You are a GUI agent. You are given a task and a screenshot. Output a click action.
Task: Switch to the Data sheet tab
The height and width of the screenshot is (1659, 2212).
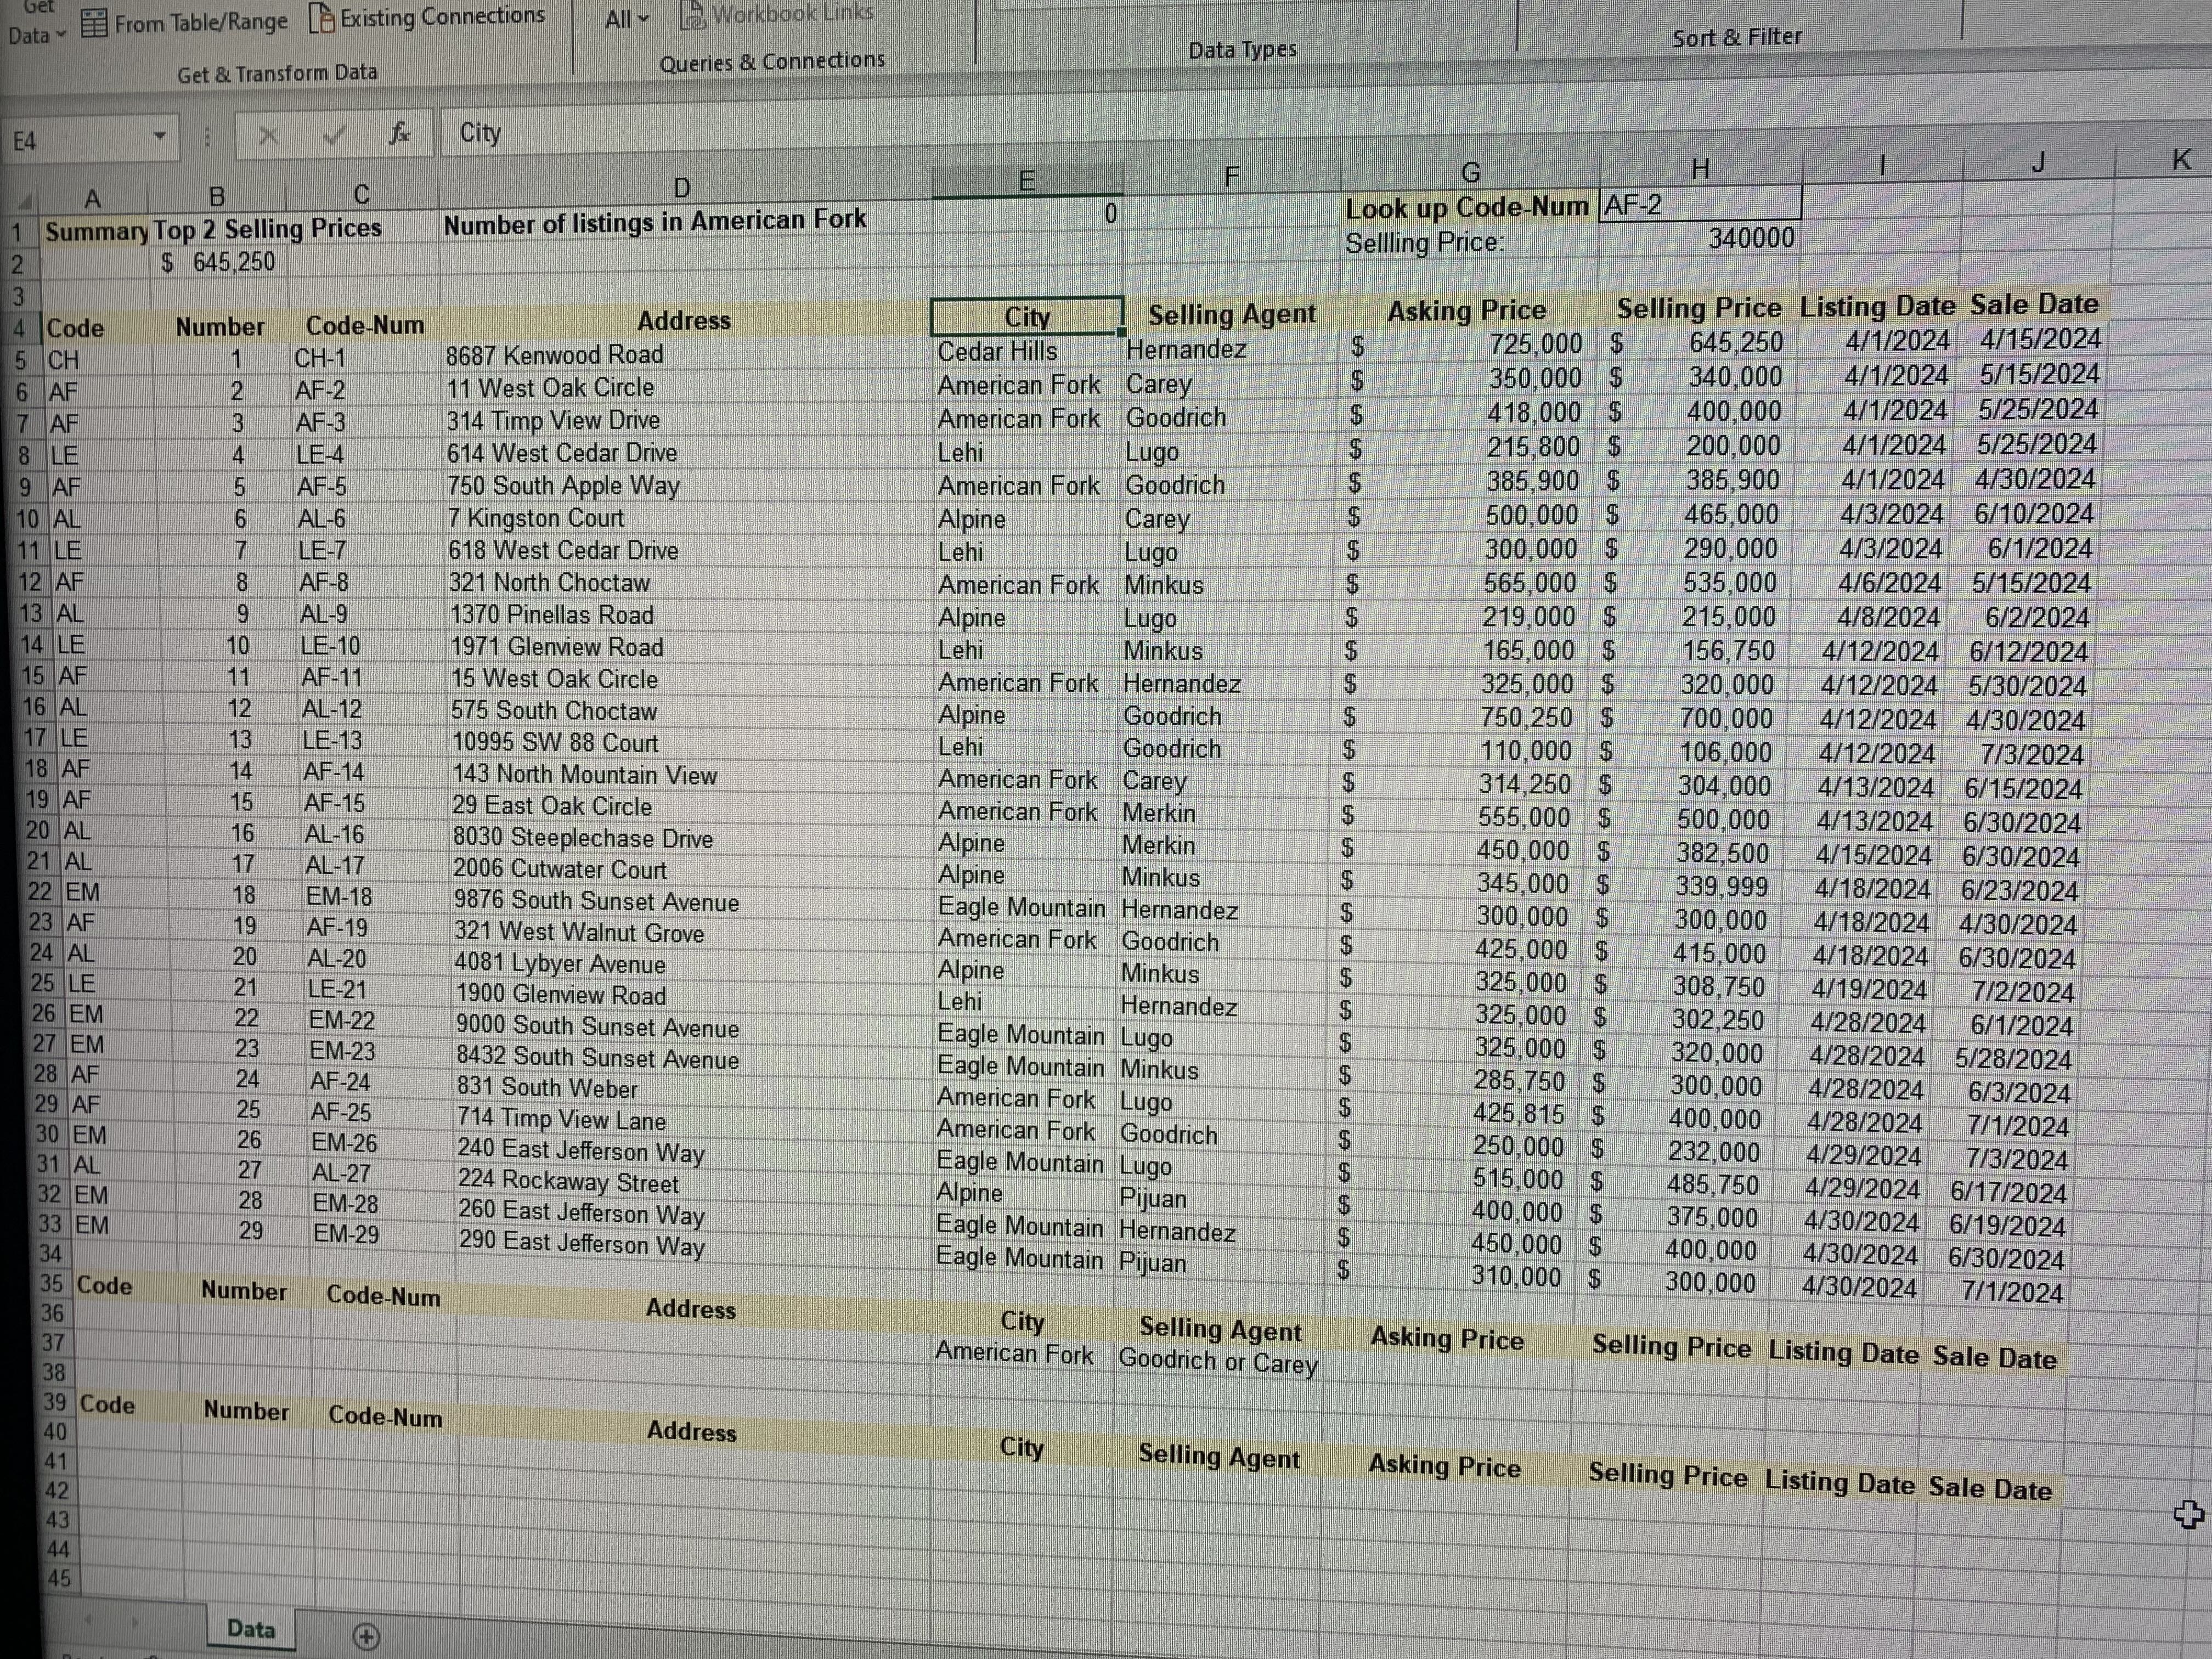(251, 1628)
